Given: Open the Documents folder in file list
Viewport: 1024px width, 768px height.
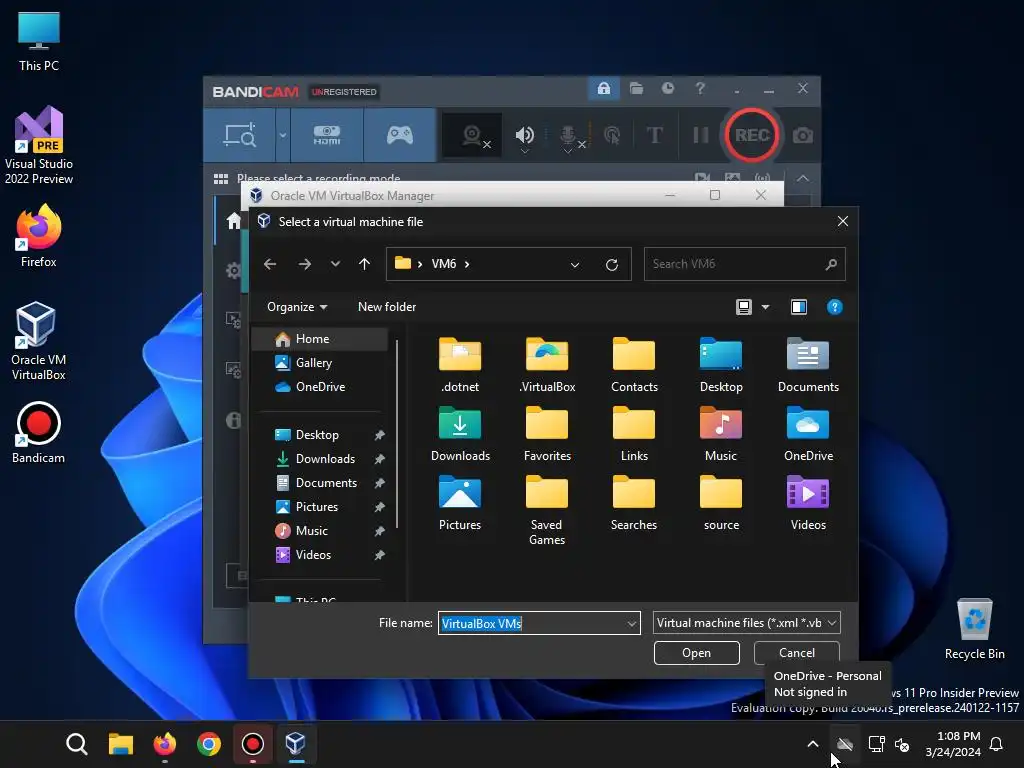Looking at the screenshot, I should pyautogui.click(x=808, y=364).
